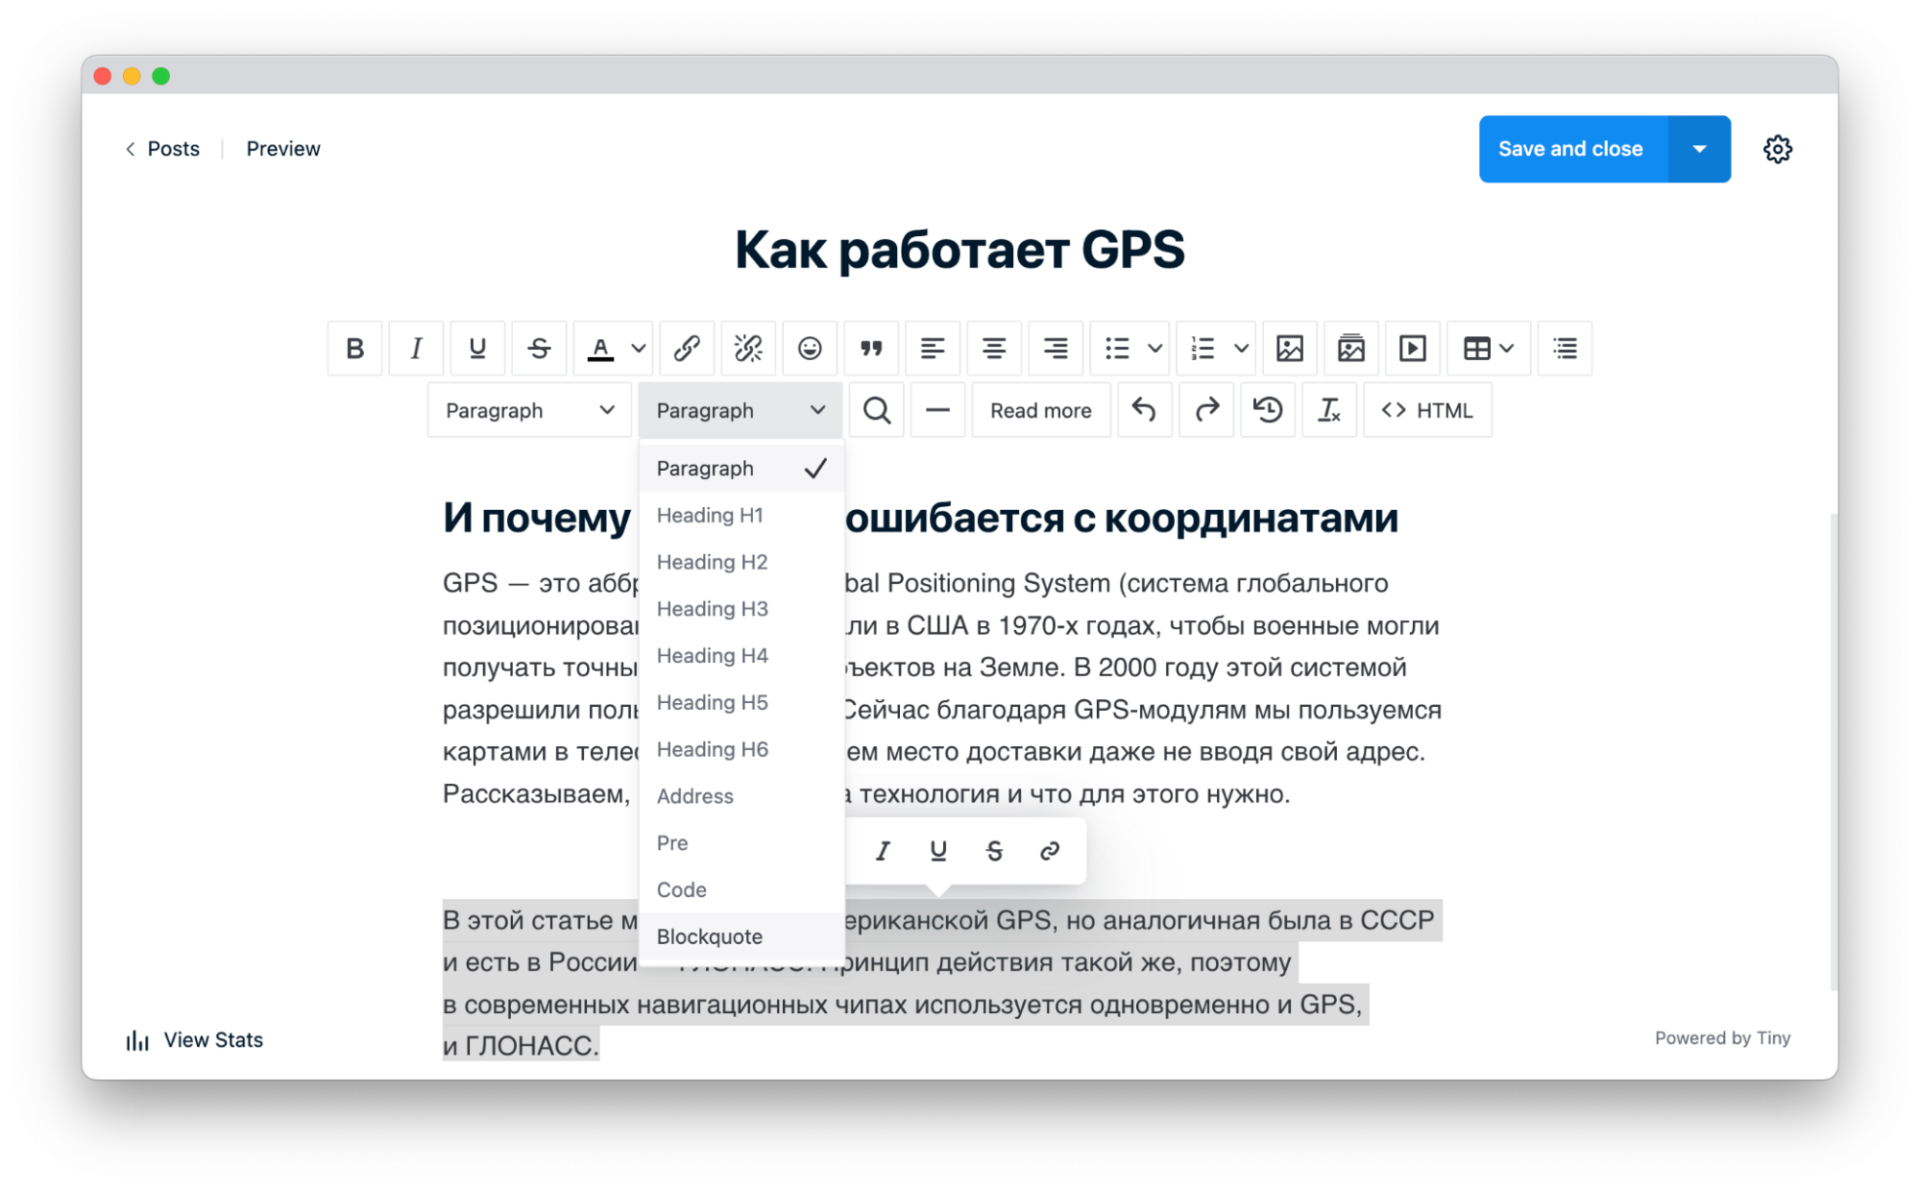Image resolution: width=1920 pixels, height=1189 pixels.
Task: Select the strikethrough formatting icon
Action: [x=539, y=348]
